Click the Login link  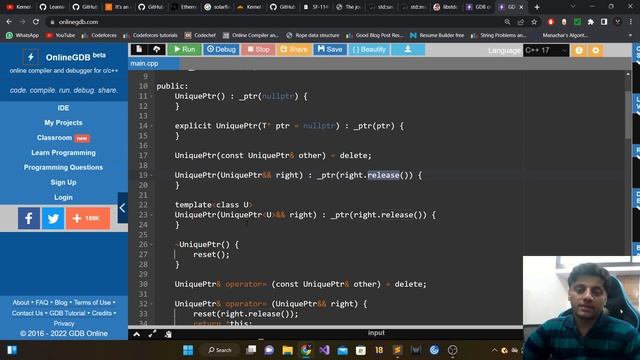[63, 197]
